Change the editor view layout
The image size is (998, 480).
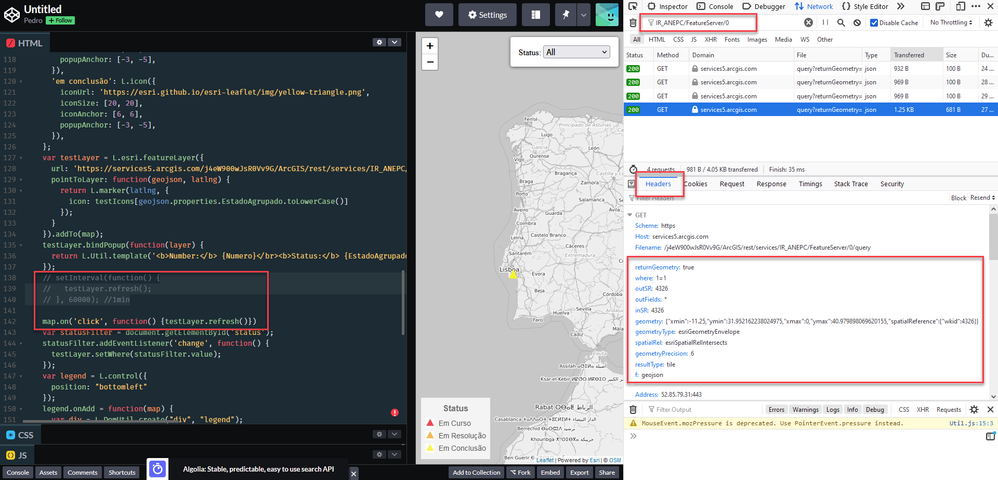click(535, 15)
